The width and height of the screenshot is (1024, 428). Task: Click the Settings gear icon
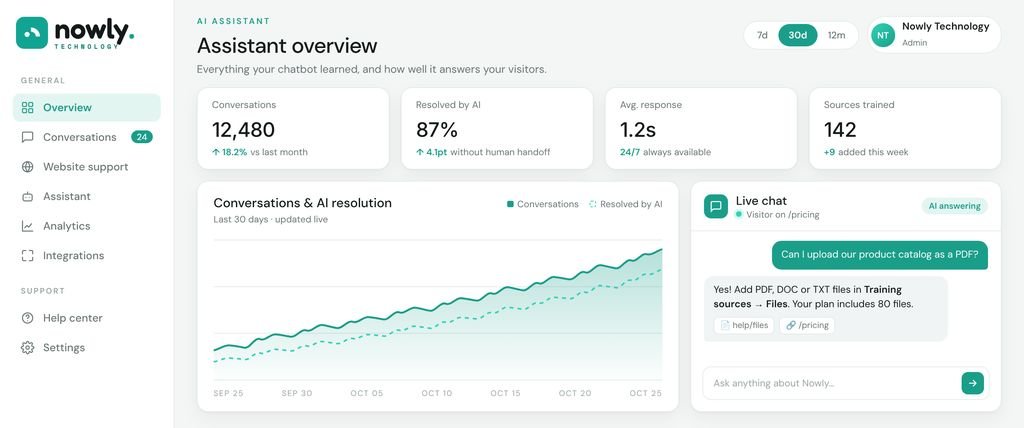tap(27, 348)
